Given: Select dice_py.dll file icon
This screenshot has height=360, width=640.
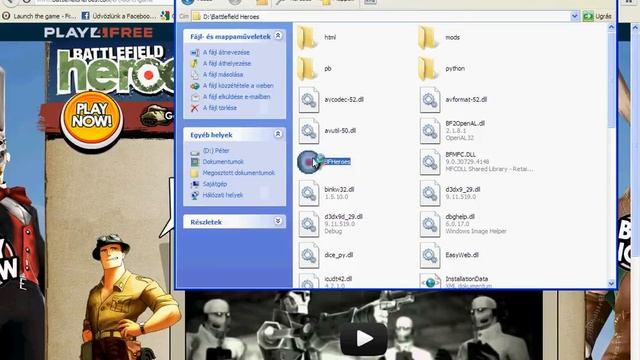Looking at the screenshot, I should 309,255.
